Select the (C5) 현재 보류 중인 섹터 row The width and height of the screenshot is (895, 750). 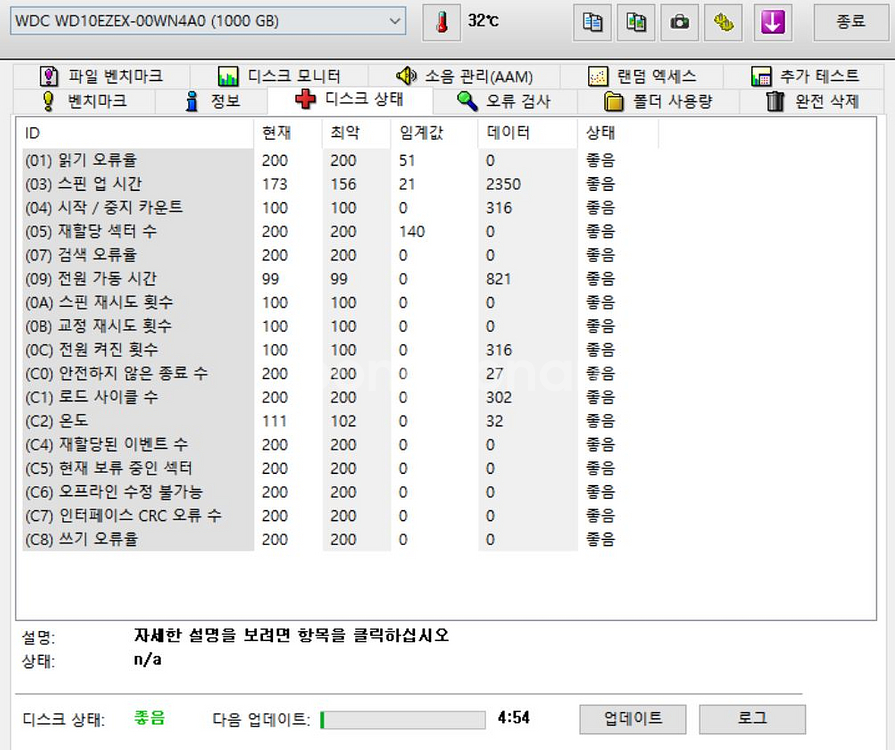coord(340,469)
